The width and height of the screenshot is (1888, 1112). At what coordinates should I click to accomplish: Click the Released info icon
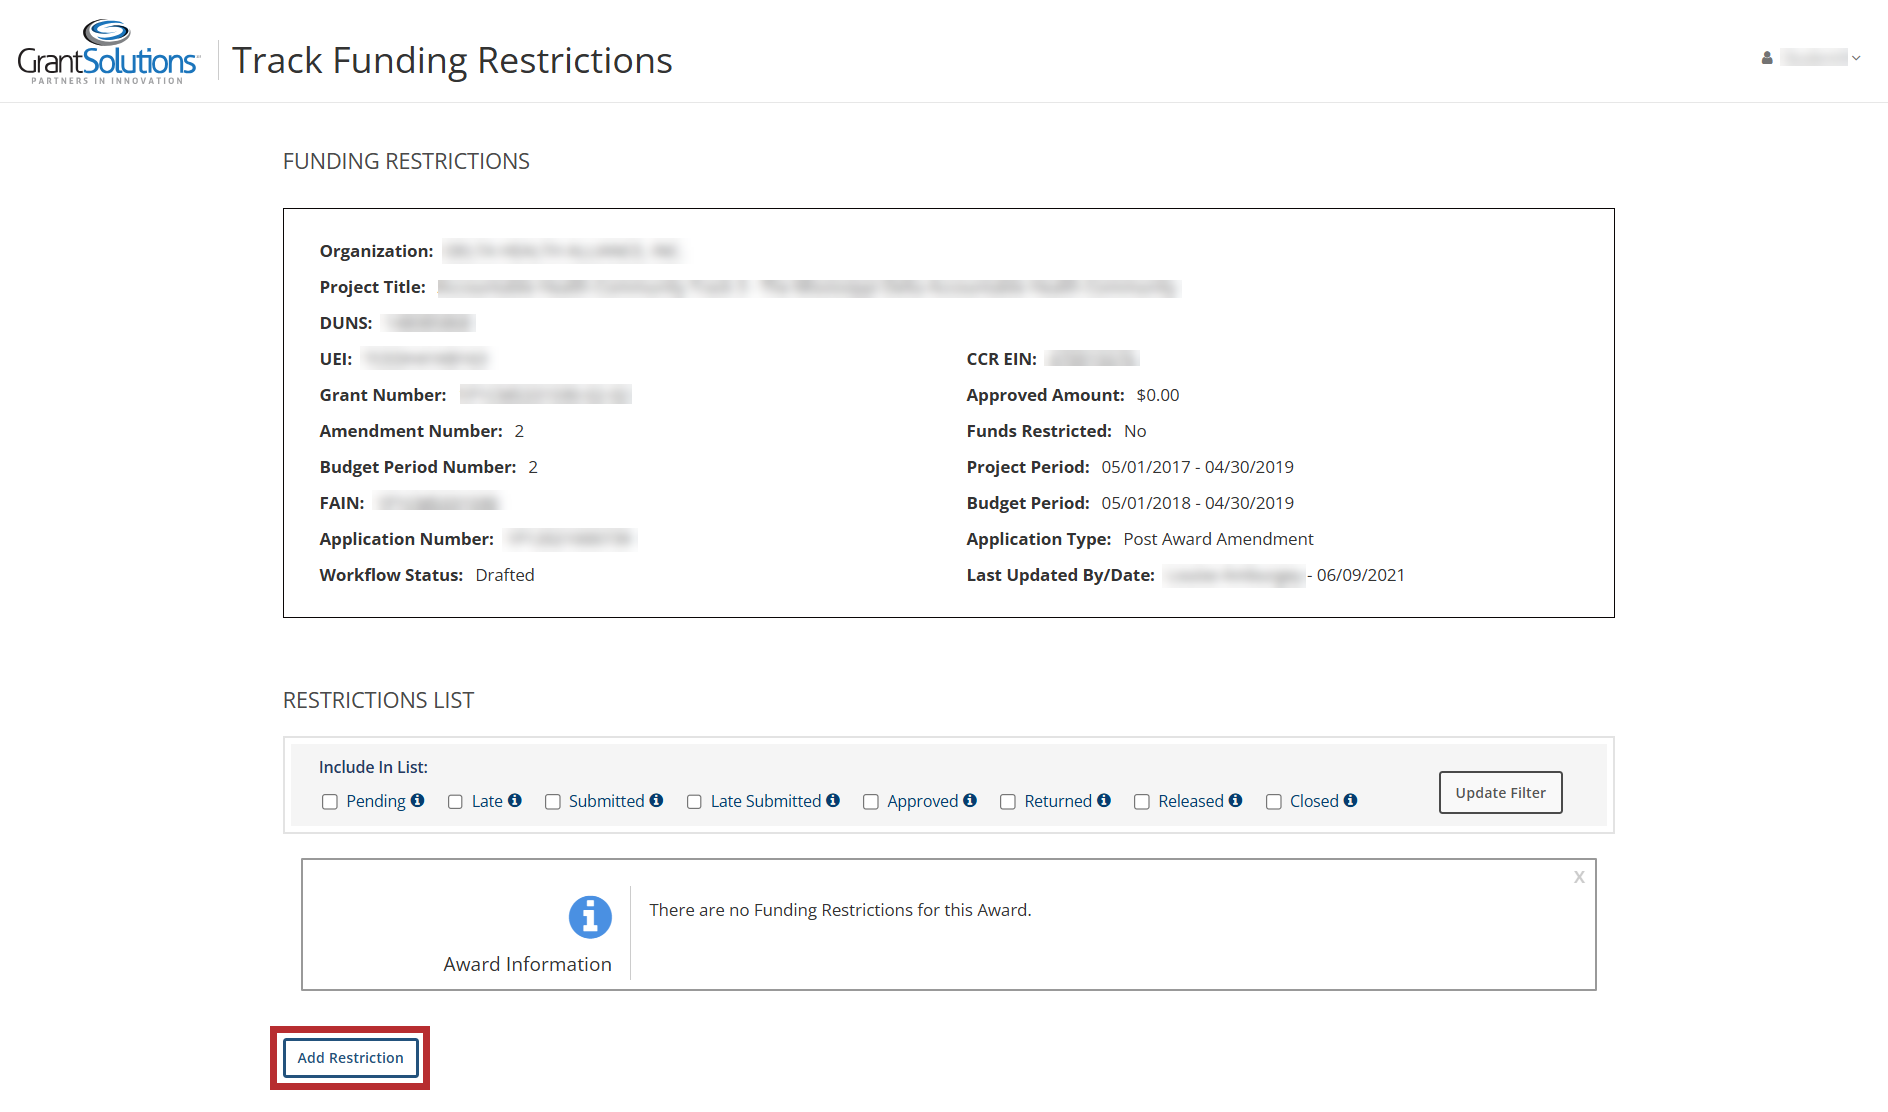1236,801
